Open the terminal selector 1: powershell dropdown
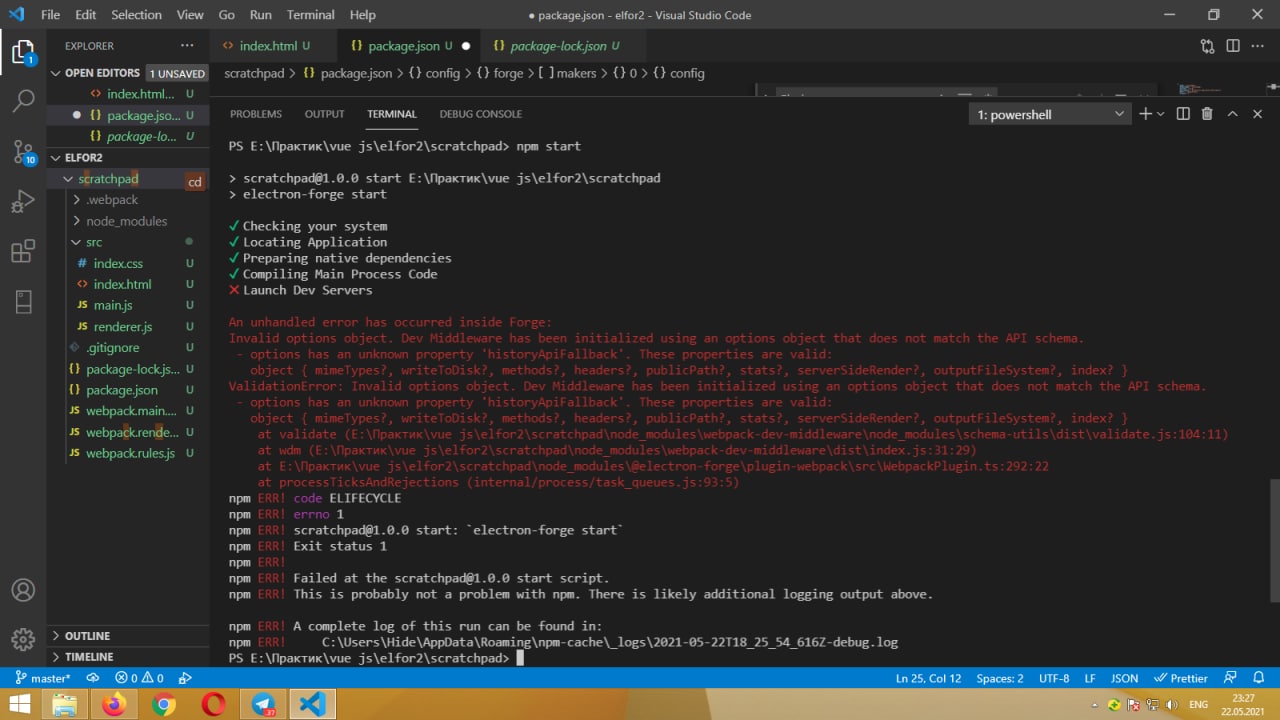The width and height of the screenshot is (1280, 720). click(x=1050, y=114)
